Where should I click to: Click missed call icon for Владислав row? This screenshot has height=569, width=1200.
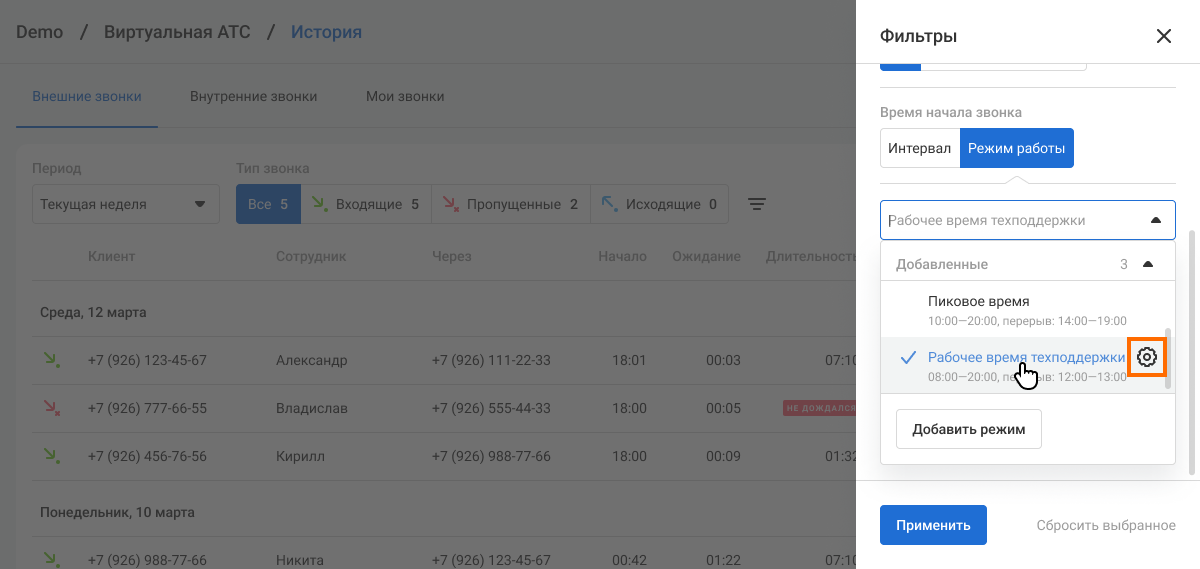tap(50, 408)
